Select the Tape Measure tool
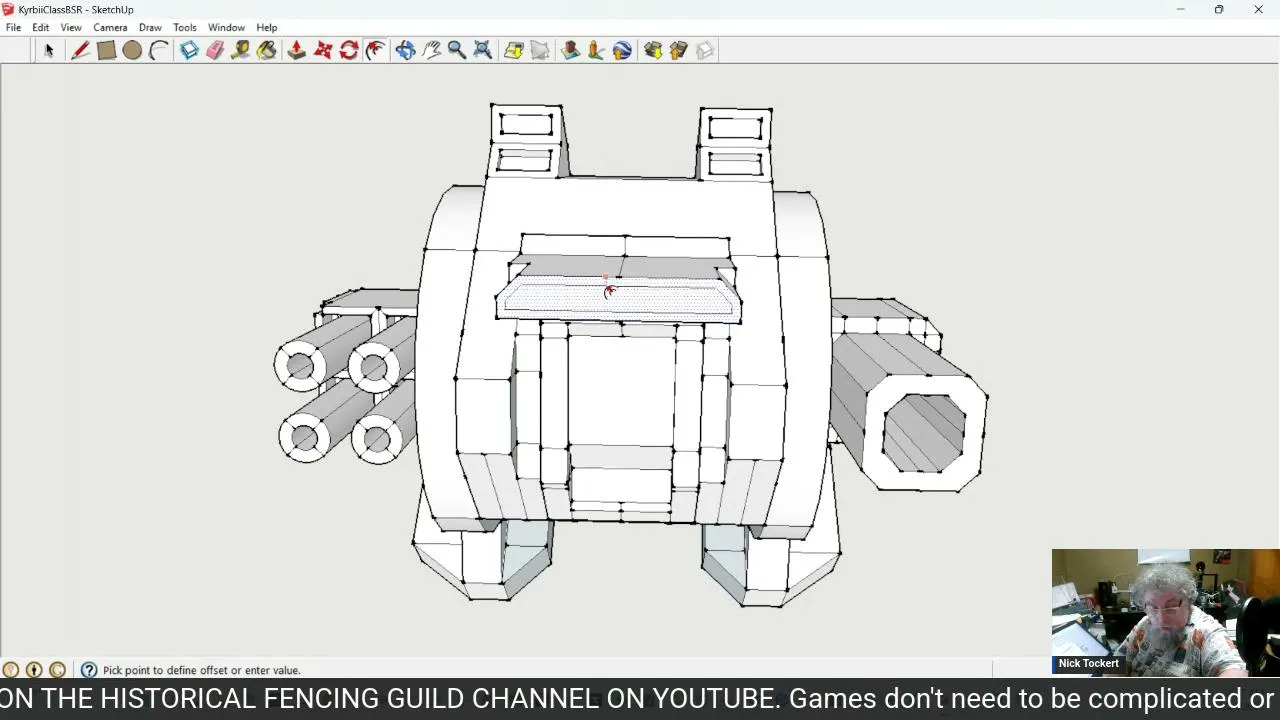 (x=241, y=50)
